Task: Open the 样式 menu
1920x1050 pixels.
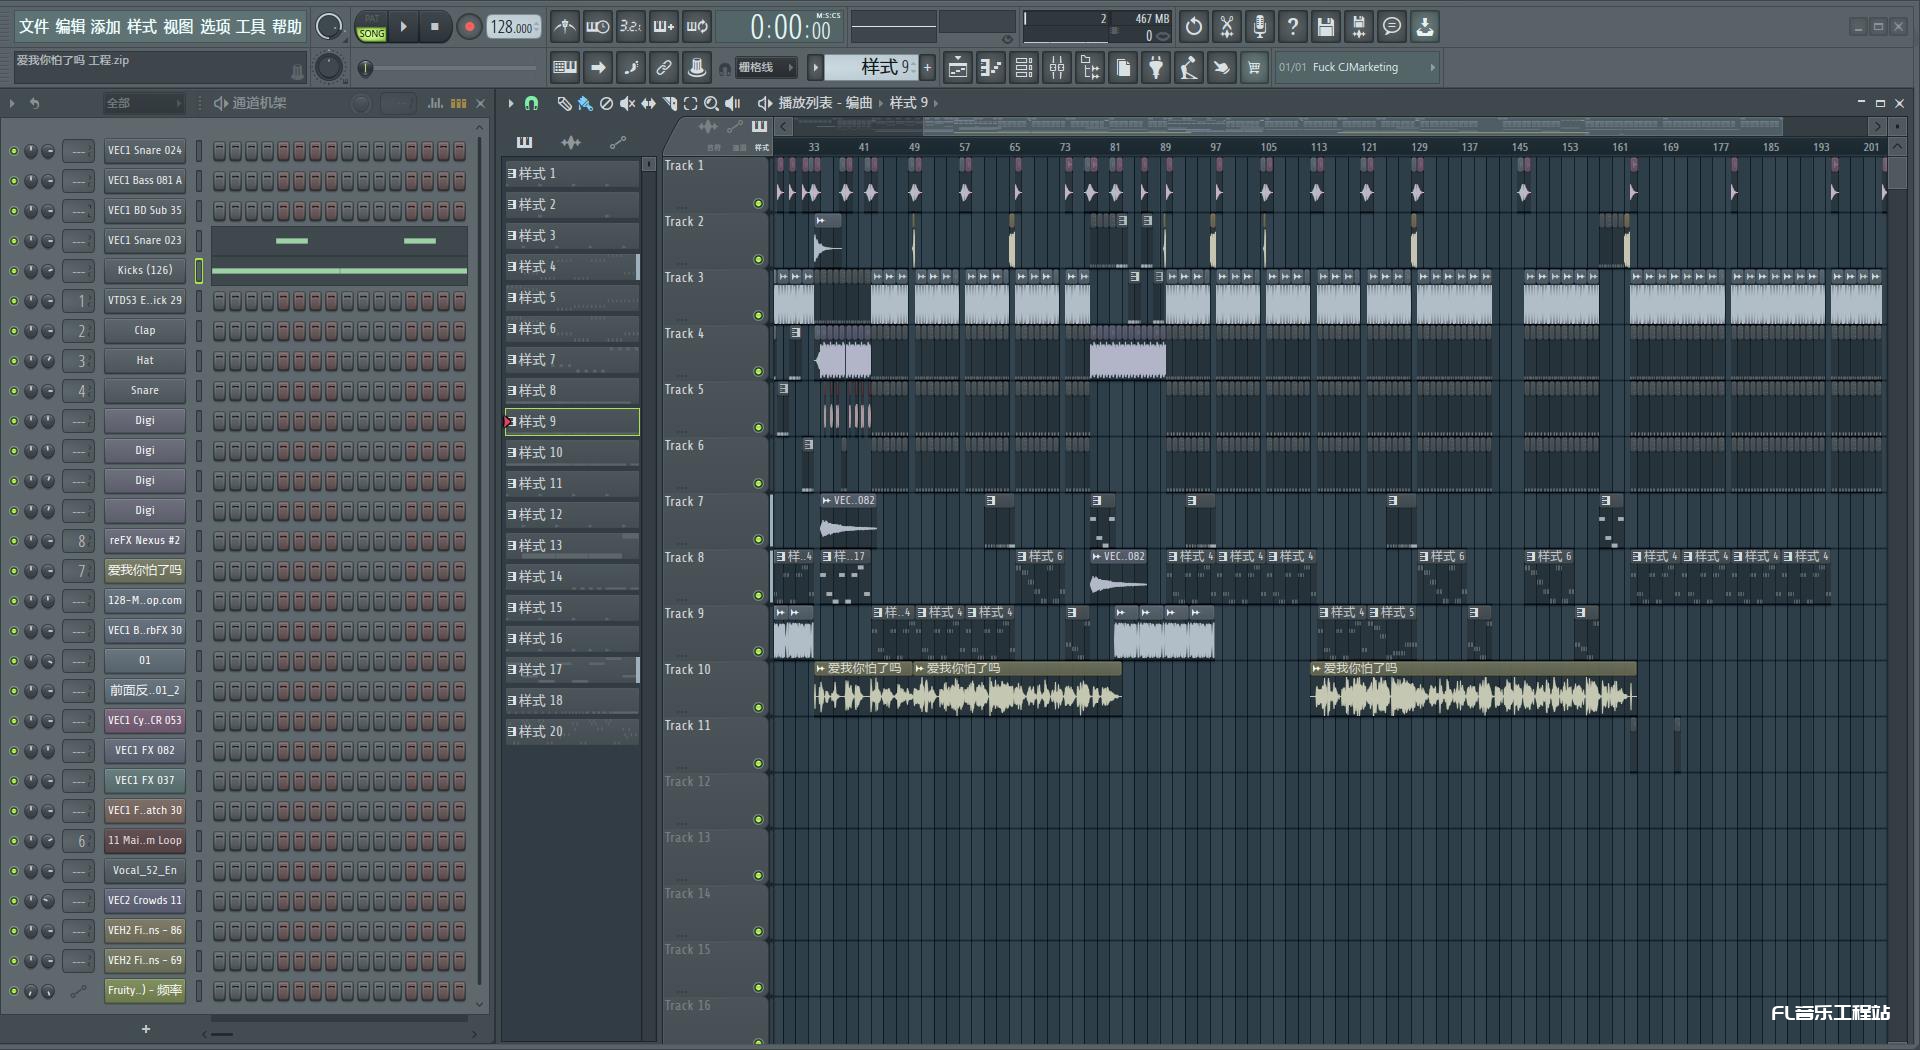Action: (x=141, y=27)
